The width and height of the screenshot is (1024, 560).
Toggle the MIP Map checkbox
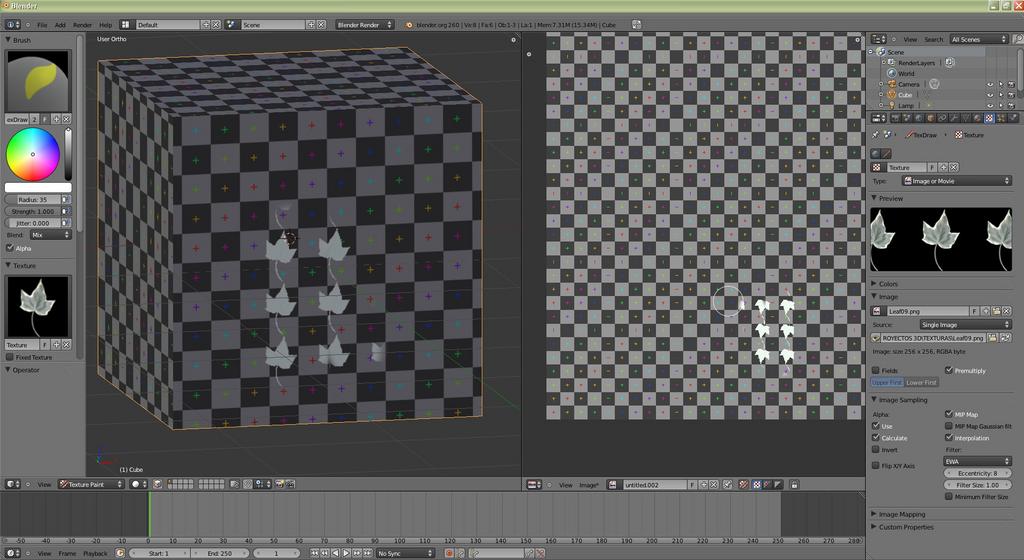(x=949, y=414)
